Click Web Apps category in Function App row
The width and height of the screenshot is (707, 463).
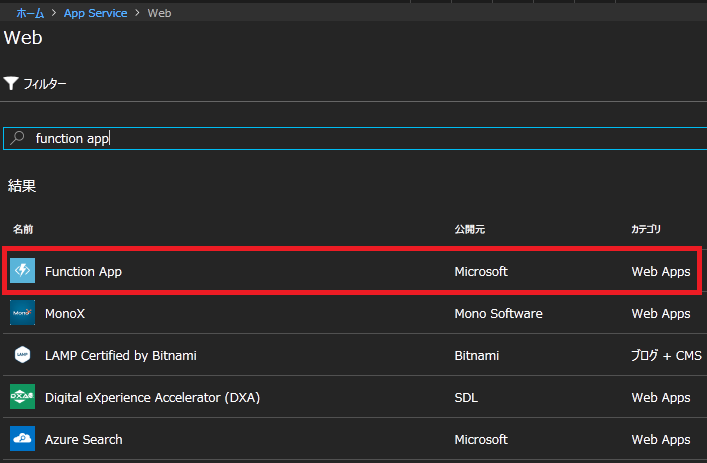click(x=661, y=271)
